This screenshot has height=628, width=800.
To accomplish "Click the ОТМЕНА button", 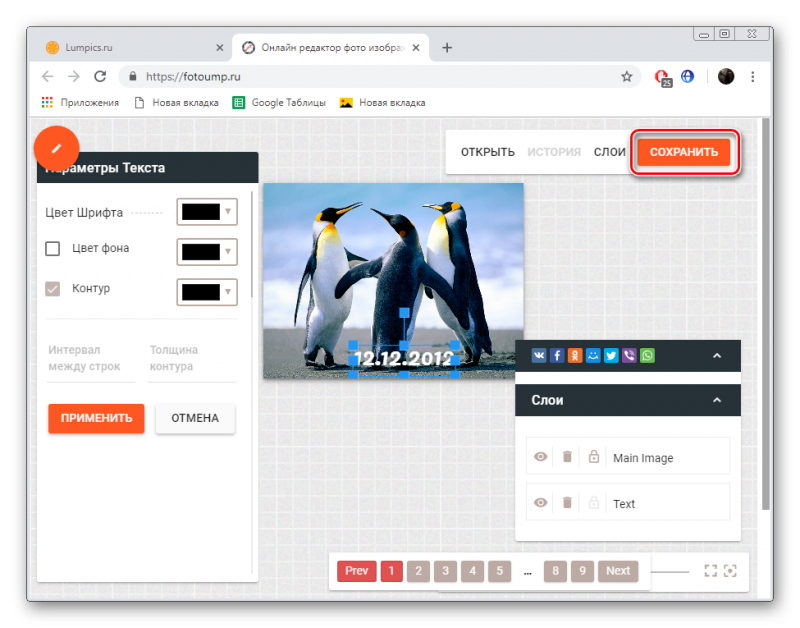I will [195, 418].
